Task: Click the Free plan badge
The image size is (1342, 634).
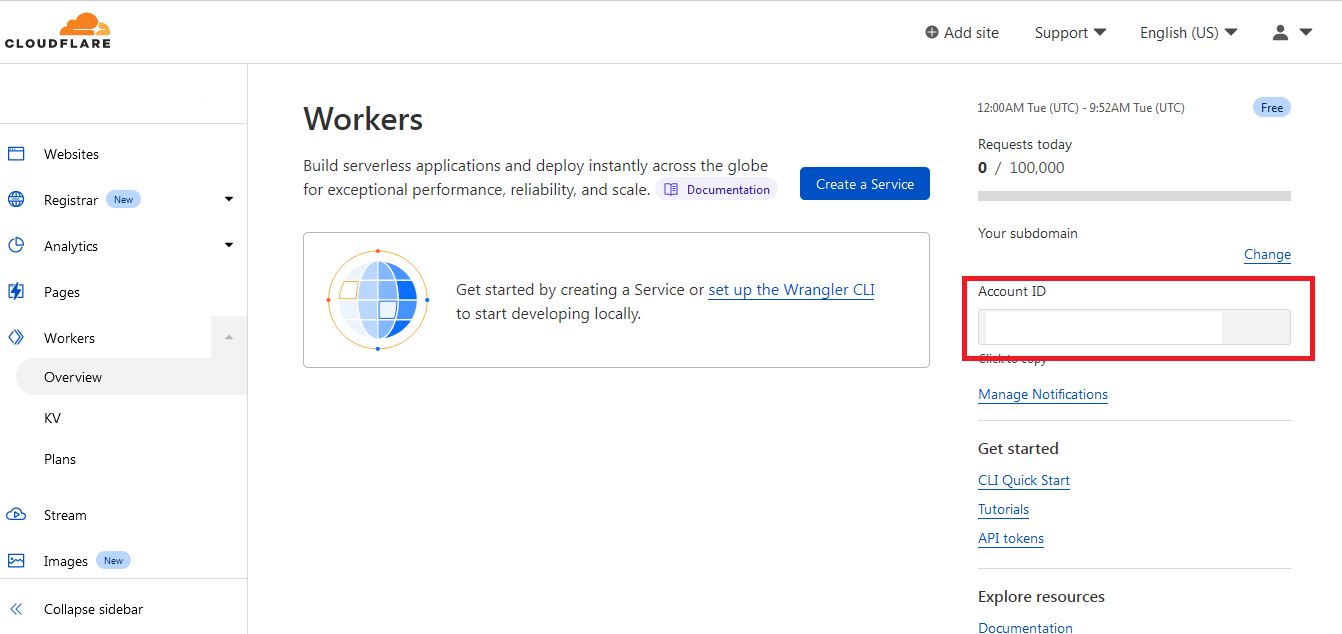Action: 1272,107
